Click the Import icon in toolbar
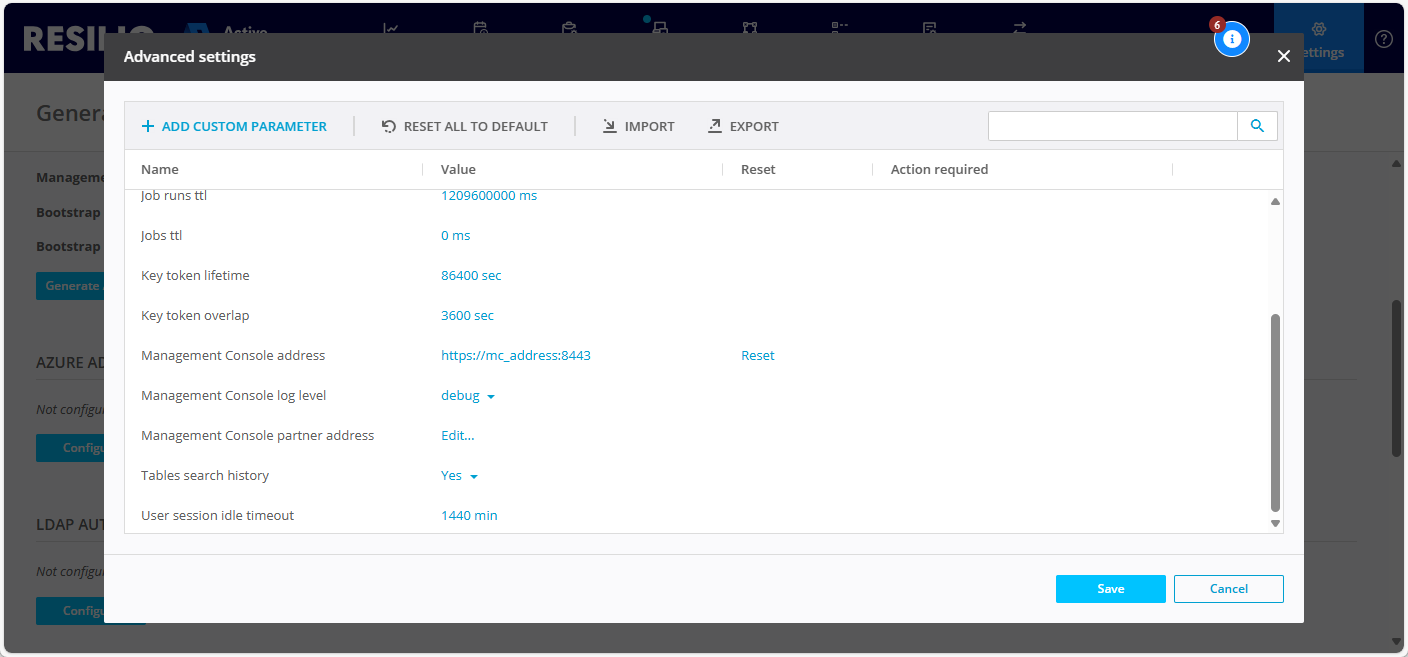Viewport: 1408px width, 657px height. 610,127
